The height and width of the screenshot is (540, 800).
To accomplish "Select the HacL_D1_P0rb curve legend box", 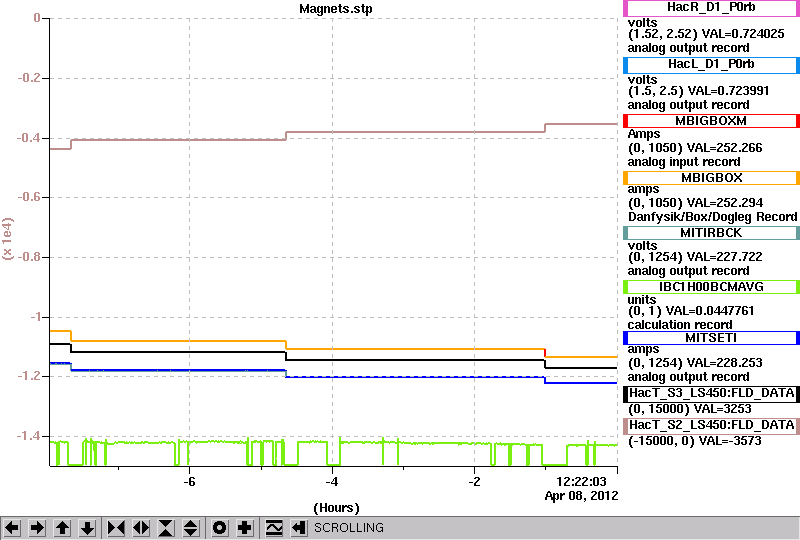I will click(711, 64).
